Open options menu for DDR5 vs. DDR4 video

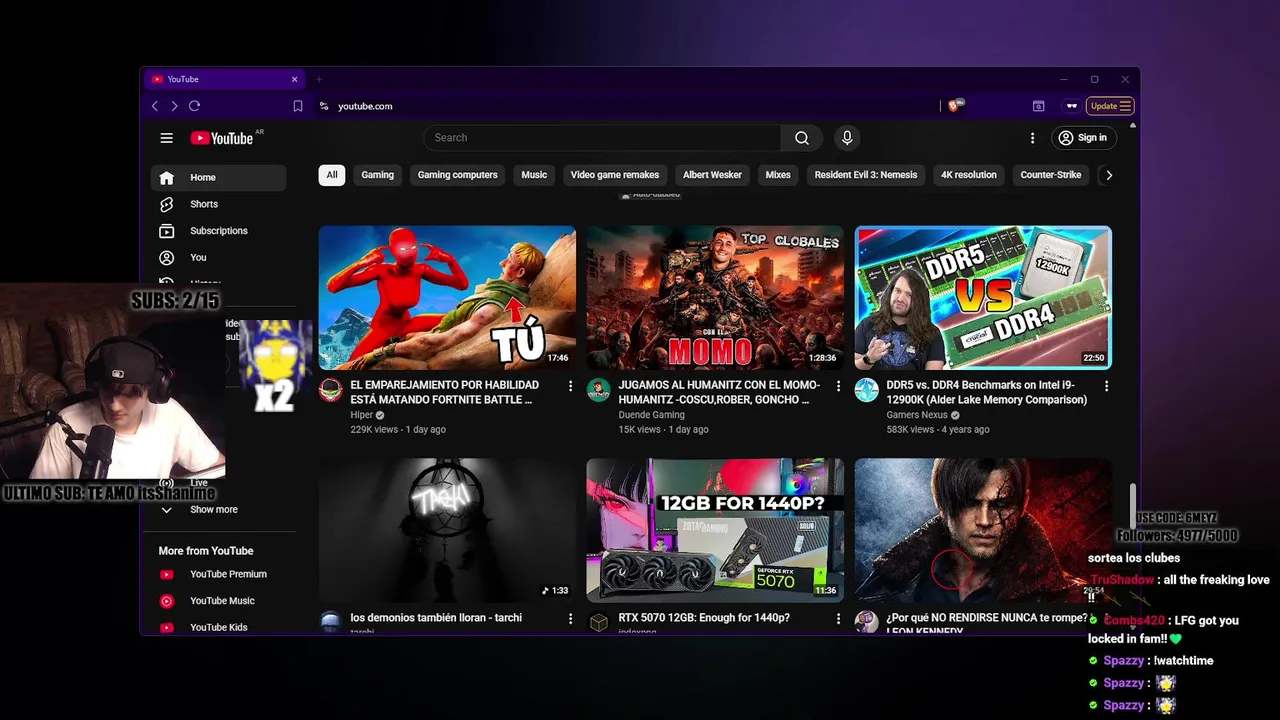pos(1106,386)
